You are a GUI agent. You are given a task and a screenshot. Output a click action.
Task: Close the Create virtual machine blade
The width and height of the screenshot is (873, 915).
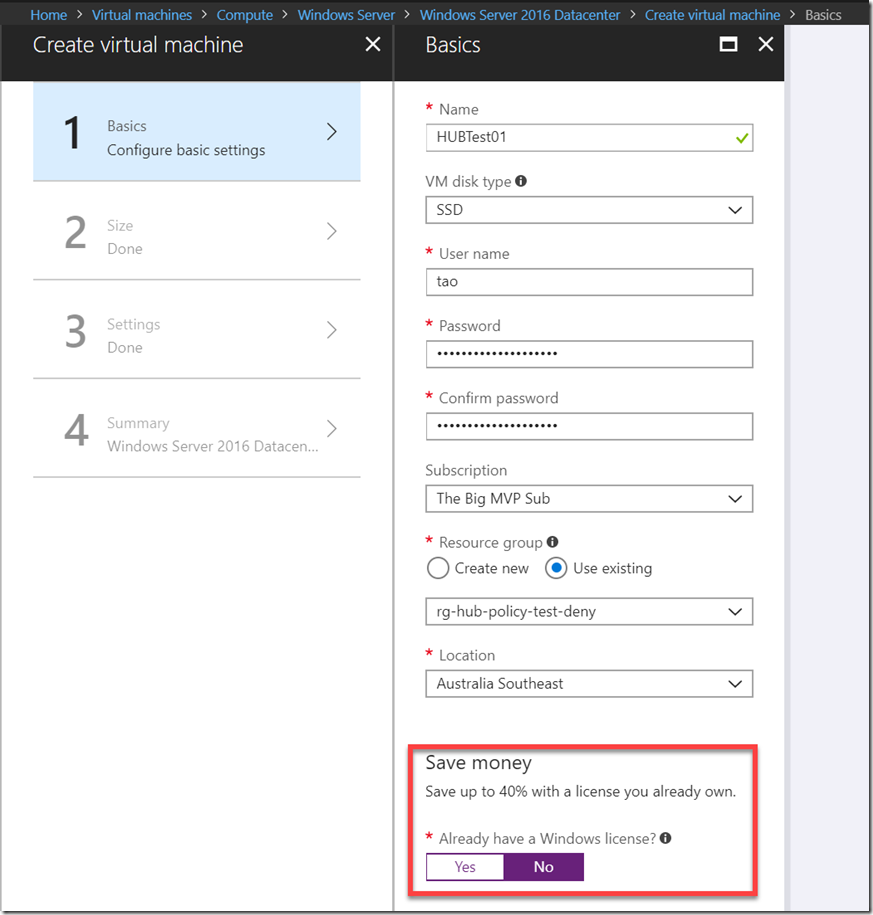(373, 44)
